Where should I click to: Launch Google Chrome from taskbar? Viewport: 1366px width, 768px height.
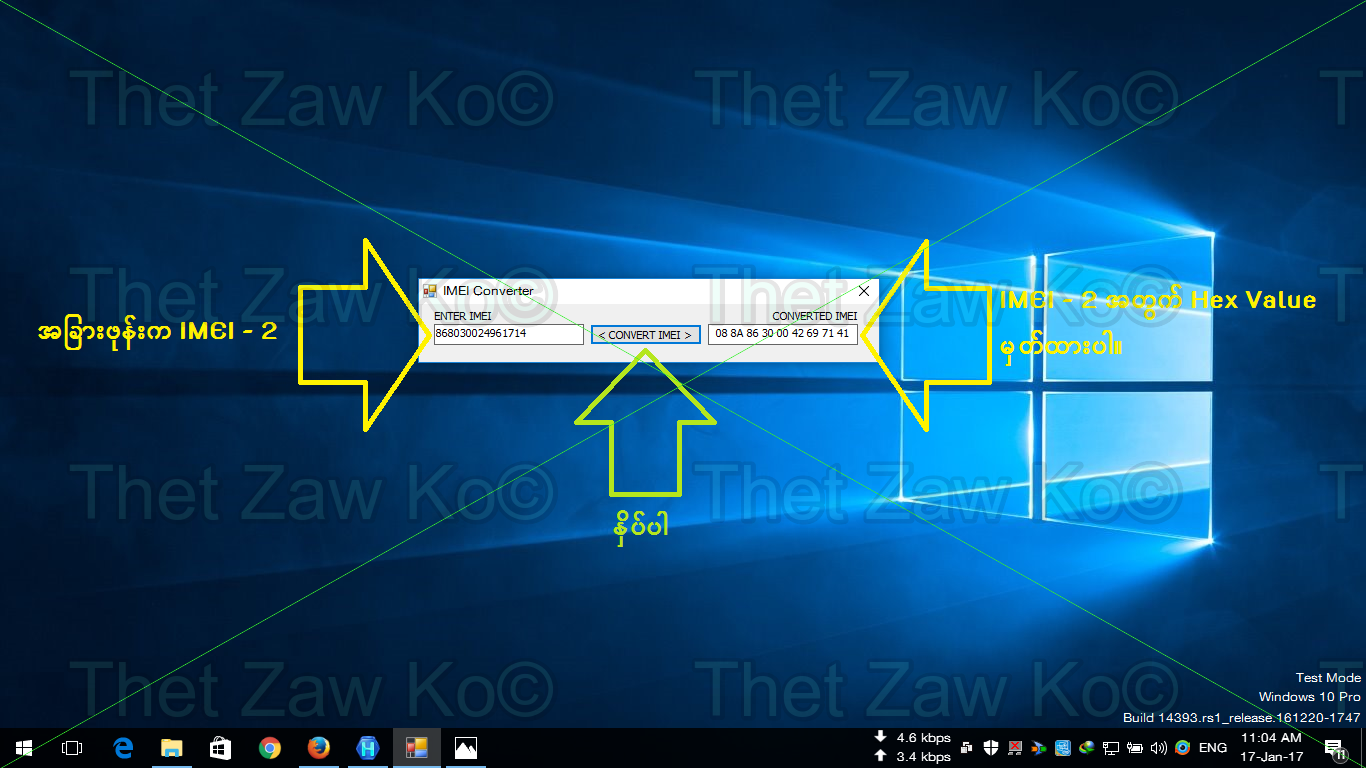point(269,748)
